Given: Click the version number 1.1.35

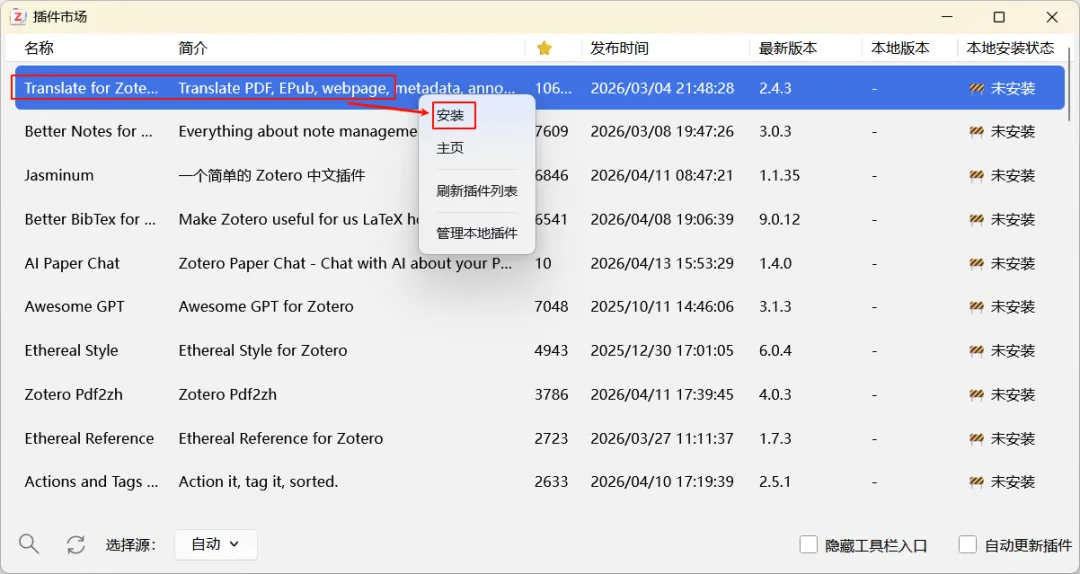Looking at the screenshot, I should click(x=780, y=176).
